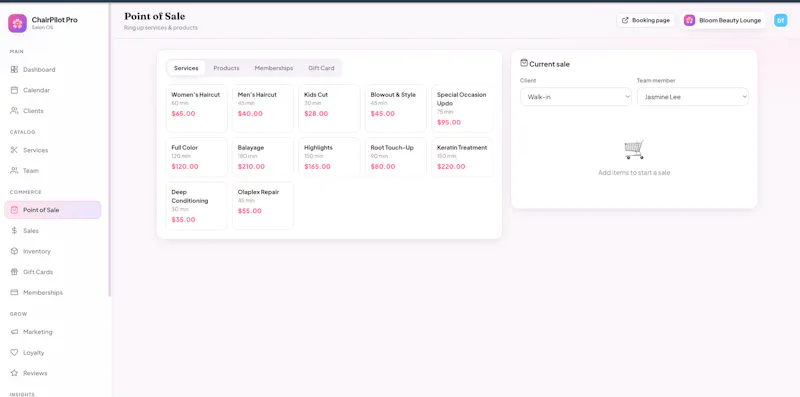
Task: Add Olaplex Repair service card
Action: (x=263, y=206)
